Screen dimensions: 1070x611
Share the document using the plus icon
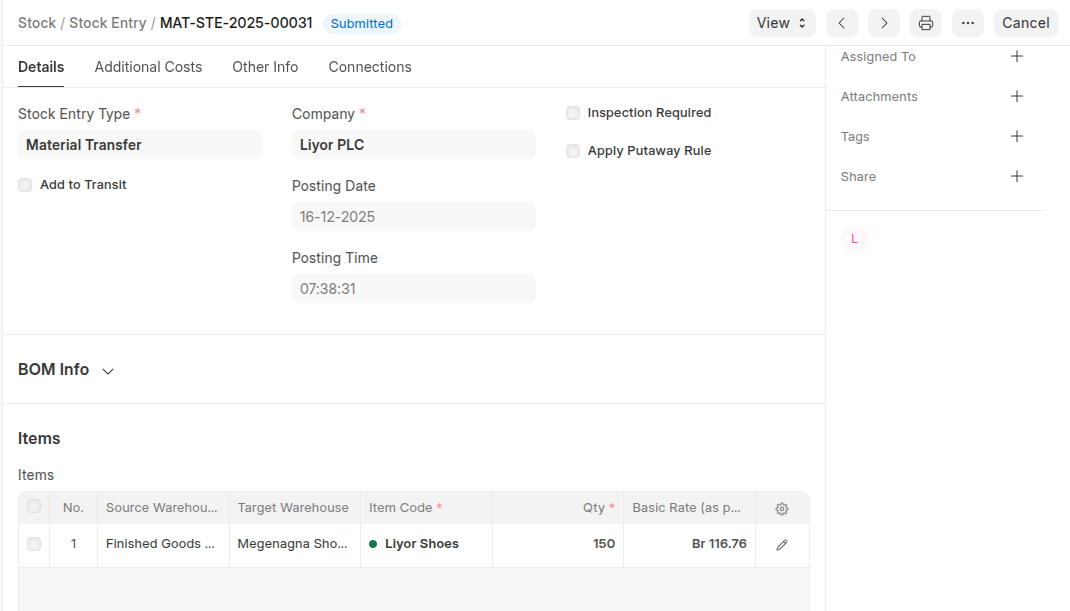pyautogui.click(x=1017, y=177)
